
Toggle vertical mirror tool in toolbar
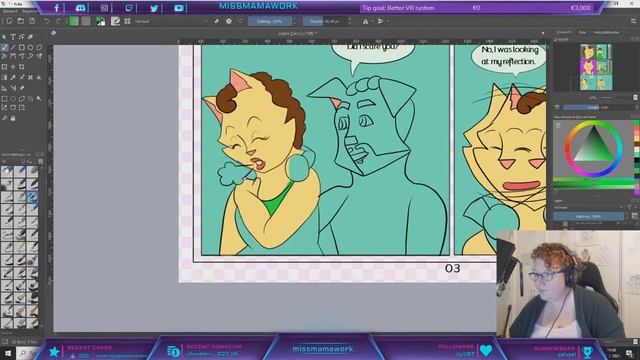[380, 21]
